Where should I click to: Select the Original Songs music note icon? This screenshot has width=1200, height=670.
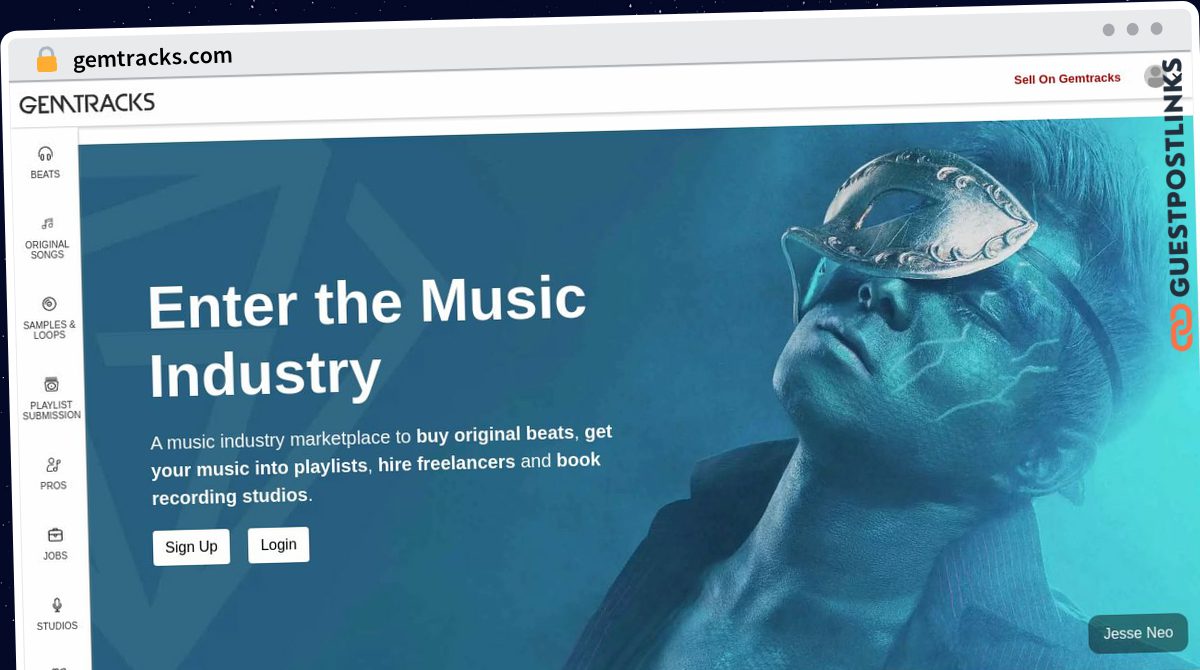[x=47, y=223]
